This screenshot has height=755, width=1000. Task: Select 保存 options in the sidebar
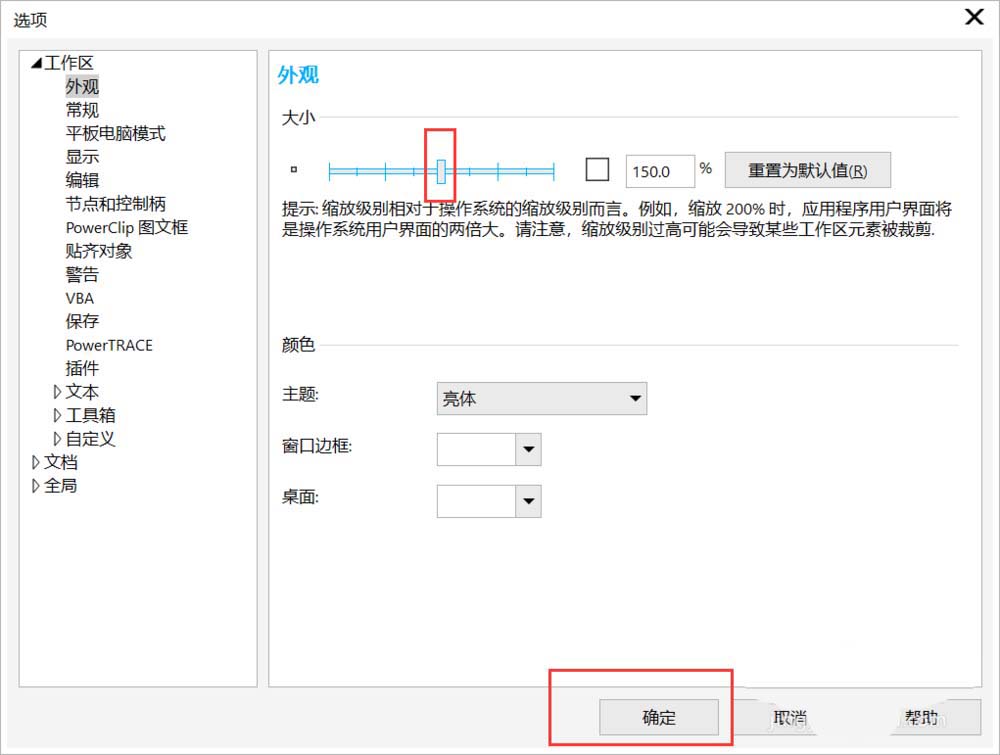[x=82, y=321]
